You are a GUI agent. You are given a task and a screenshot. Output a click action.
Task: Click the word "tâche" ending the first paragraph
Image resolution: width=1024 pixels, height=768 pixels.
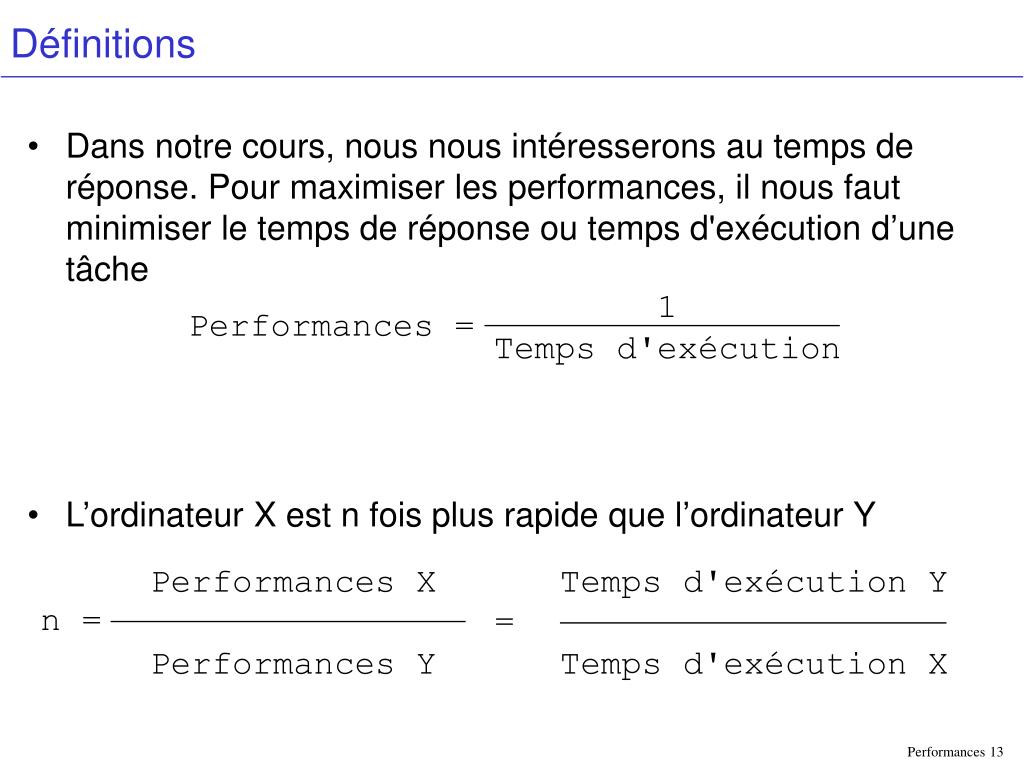[106, 270]
